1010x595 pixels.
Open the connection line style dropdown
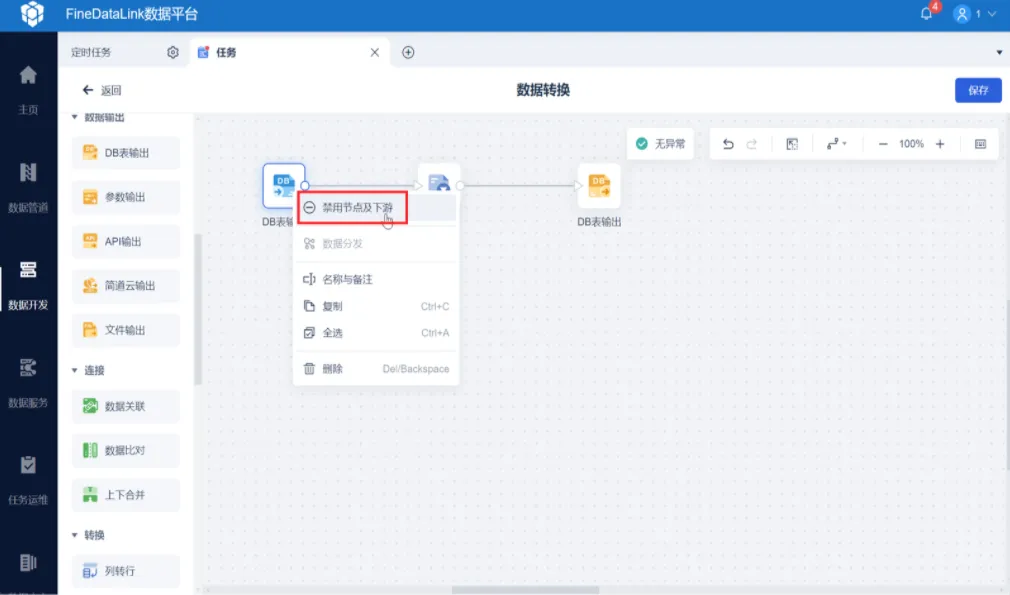tap(836, 144)
